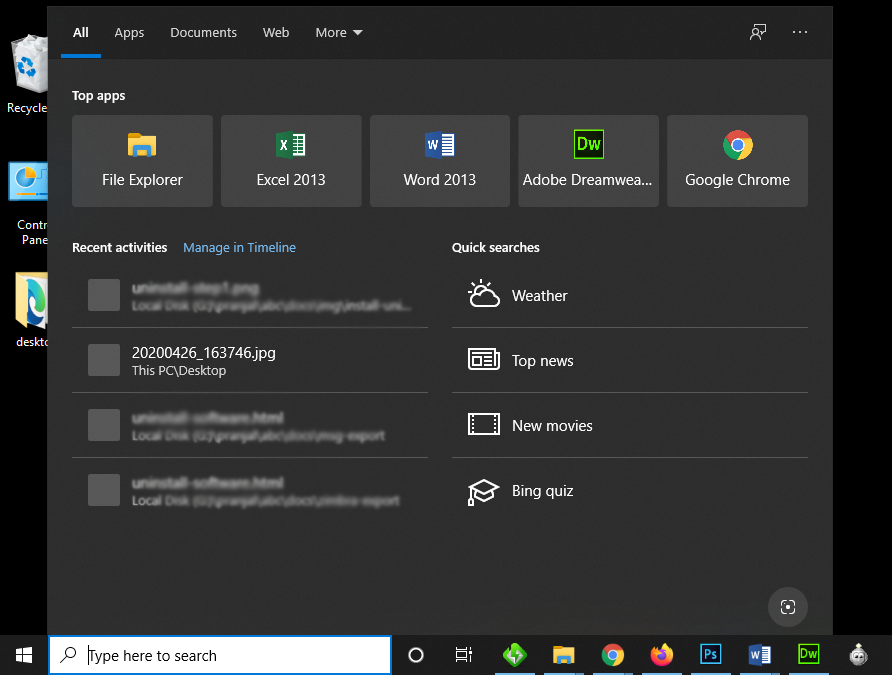Open Word 2013 tile in Top apps
892x675 pixels.
(440, 161)
